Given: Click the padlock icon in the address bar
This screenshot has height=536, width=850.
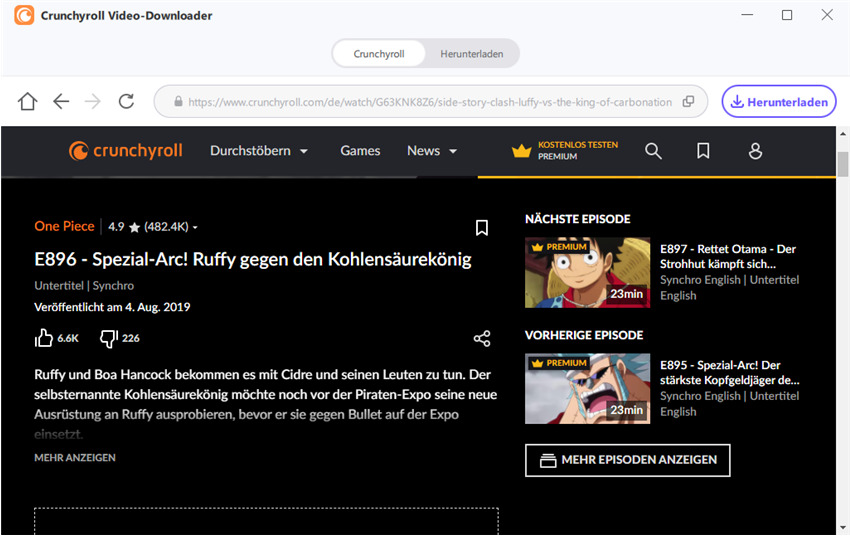Looking at the screenshot, I should [178, 101].
